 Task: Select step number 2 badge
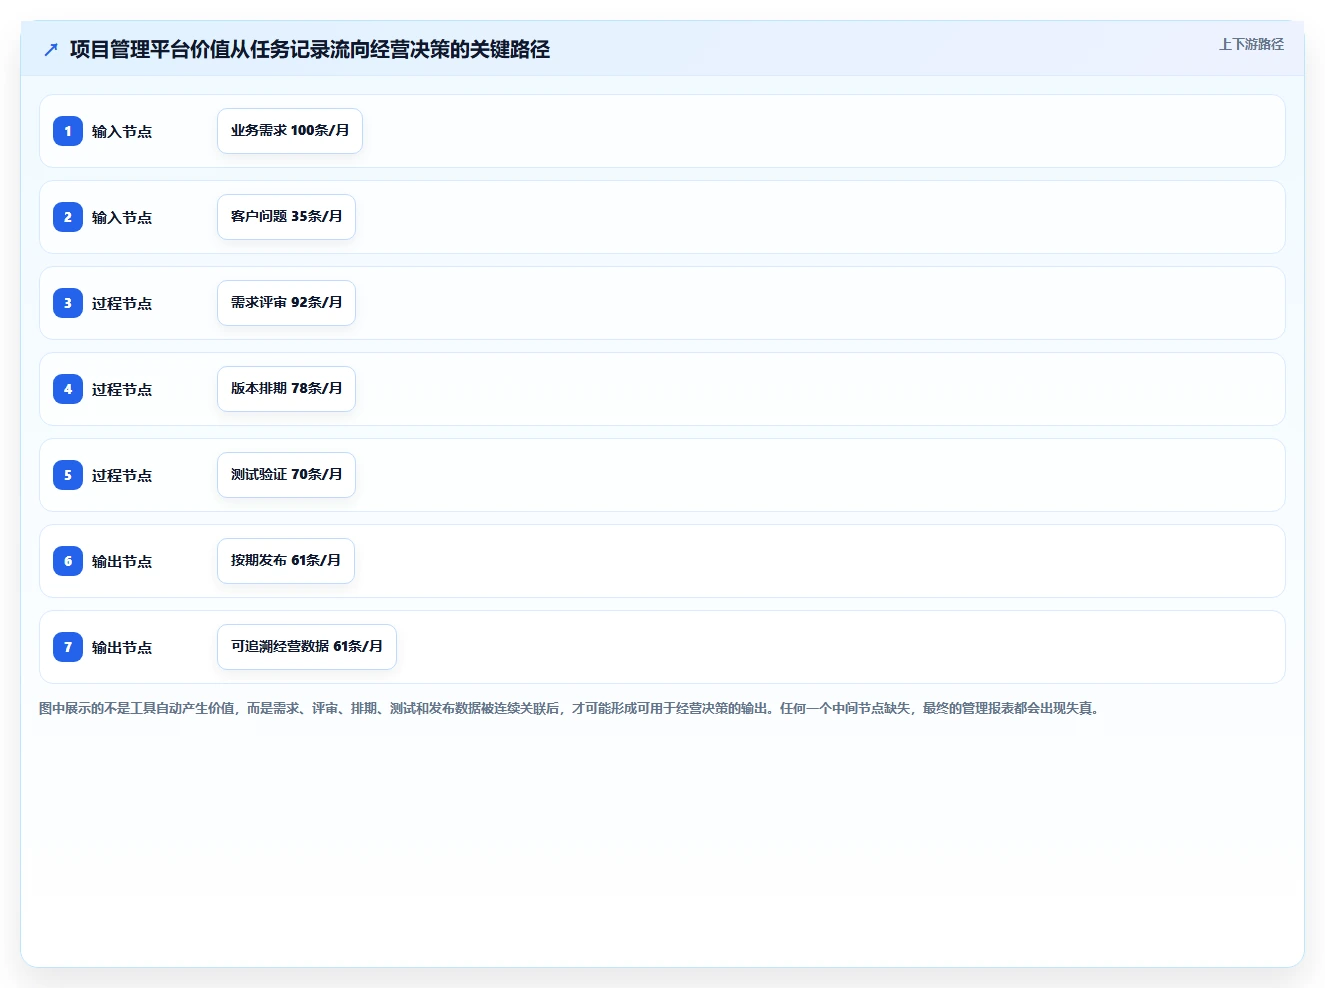pos(68,217)
